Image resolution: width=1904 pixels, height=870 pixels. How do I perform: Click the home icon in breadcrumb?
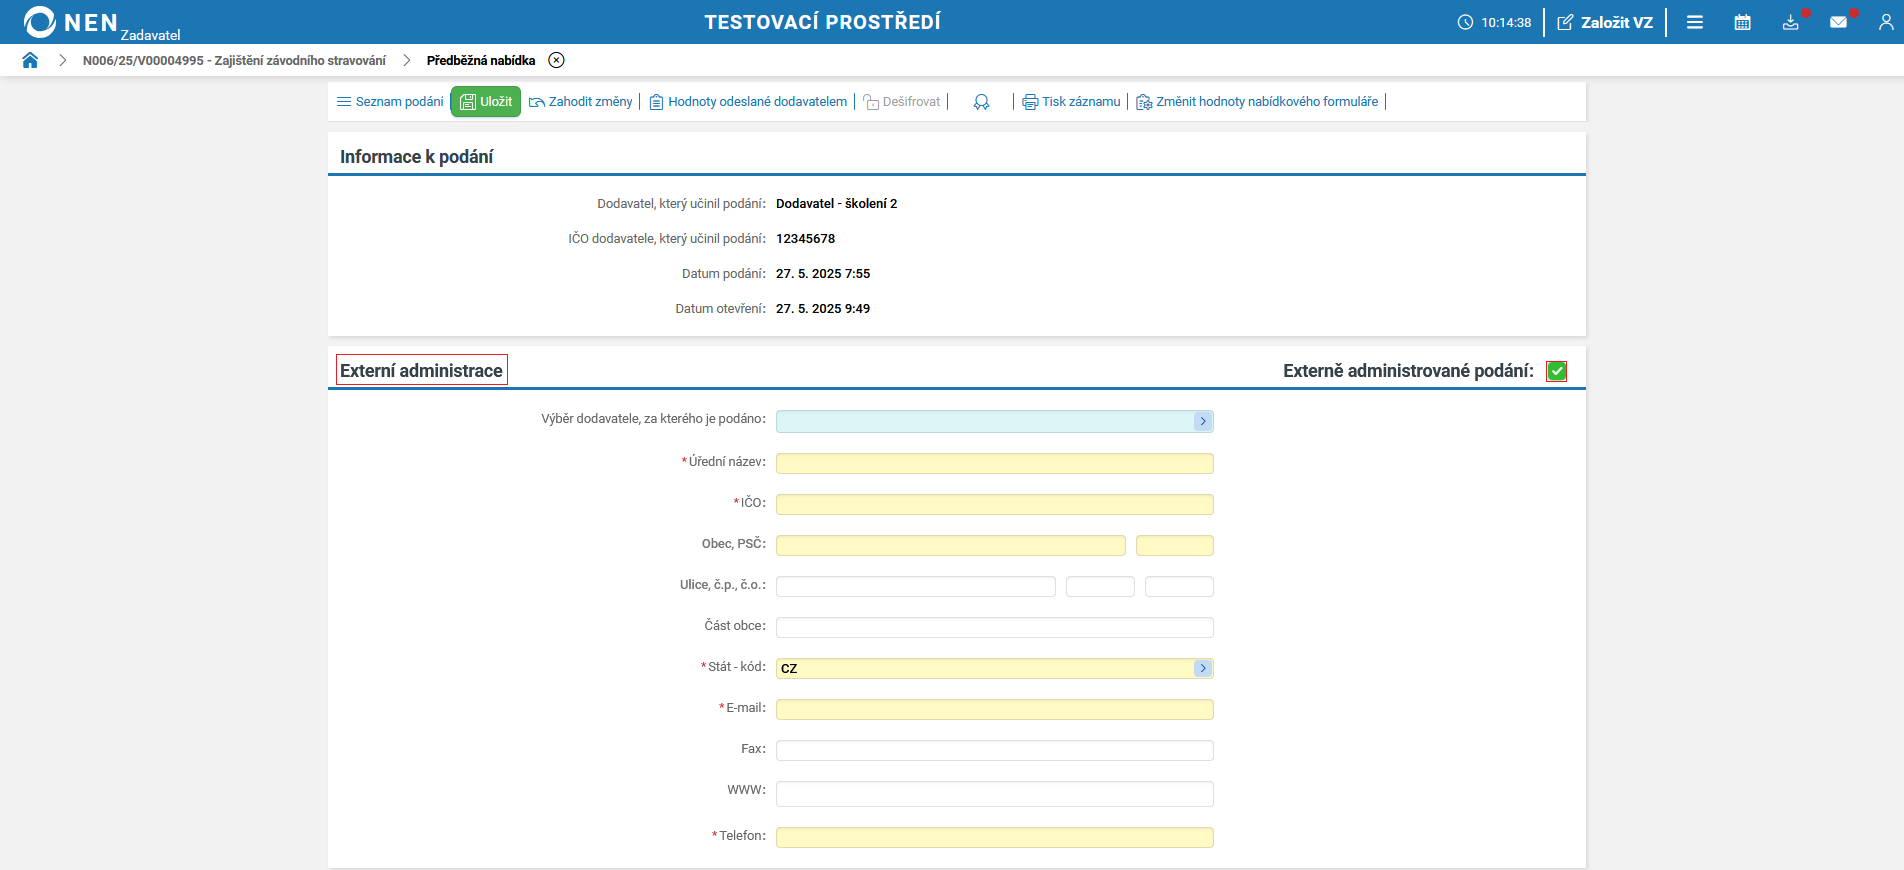point(30,60)
